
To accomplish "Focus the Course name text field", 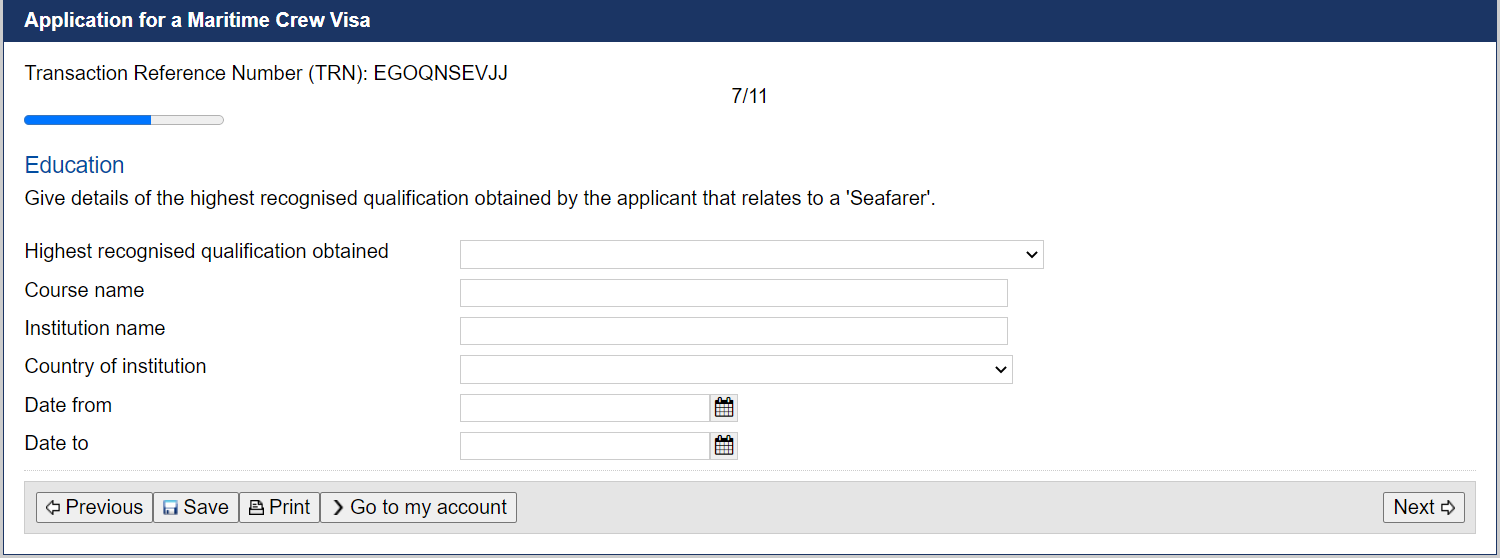I will (733, 293).
